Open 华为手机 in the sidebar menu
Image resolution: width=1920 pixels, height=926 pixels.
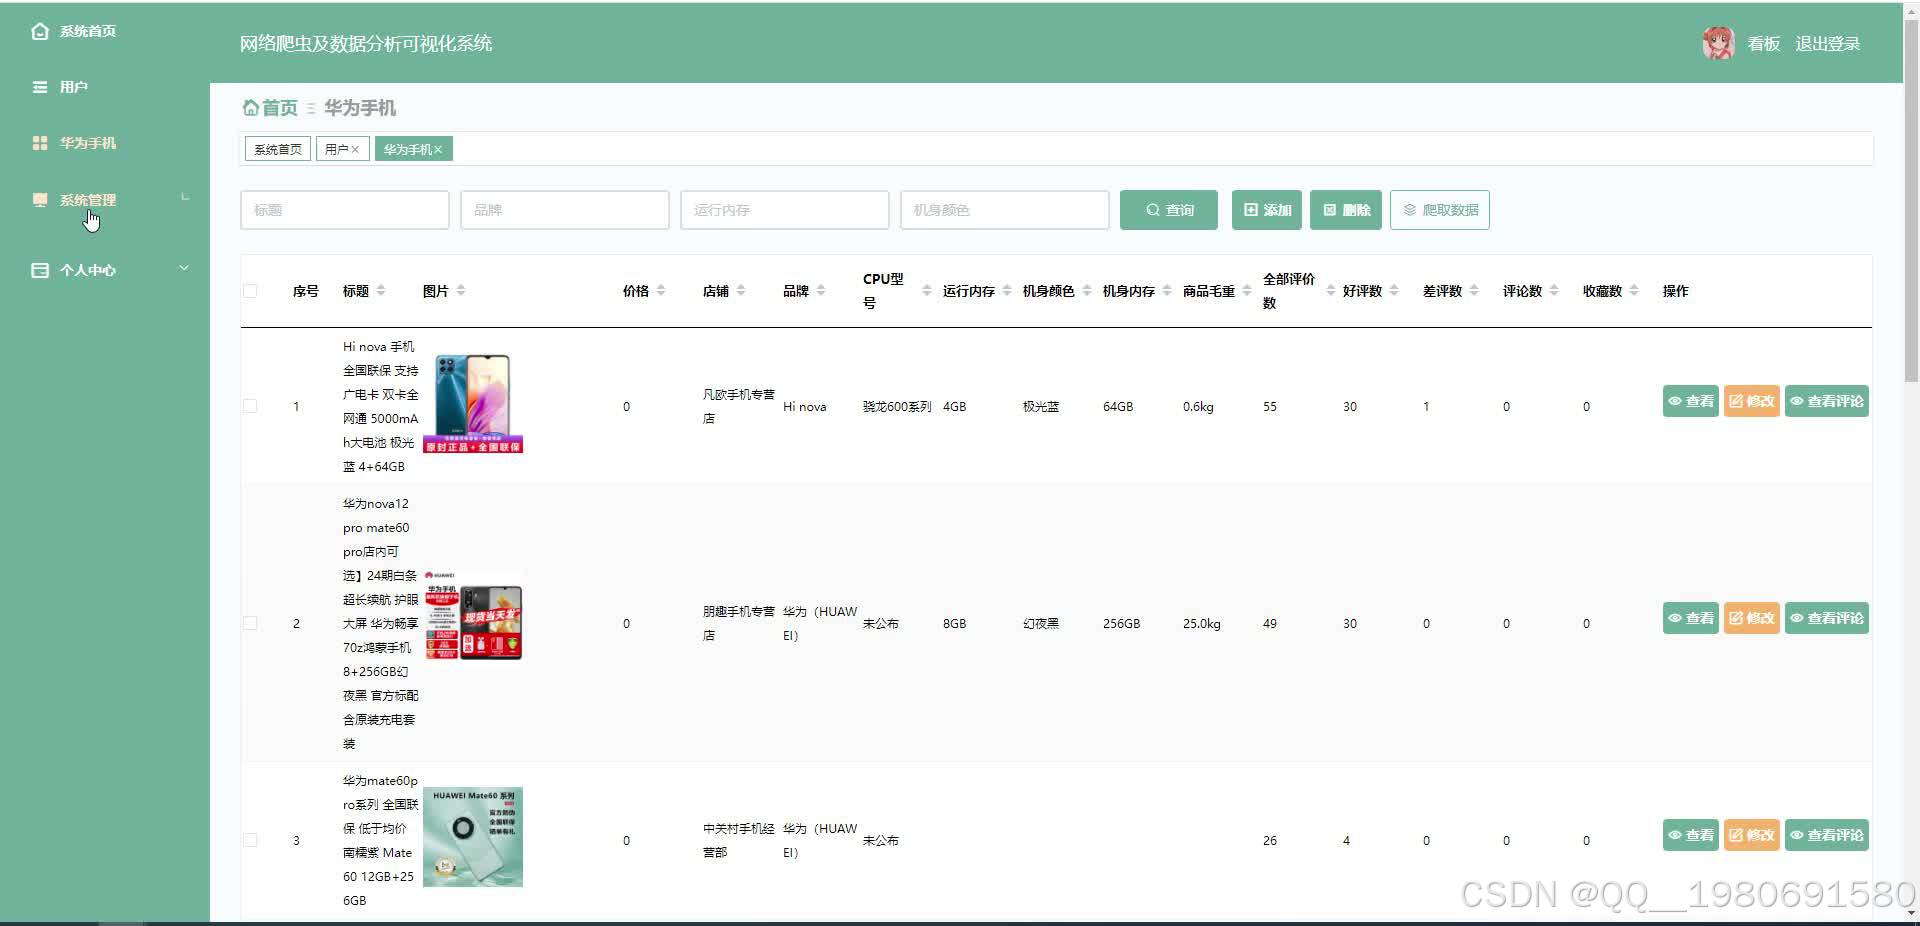click(x=88, y=143)
